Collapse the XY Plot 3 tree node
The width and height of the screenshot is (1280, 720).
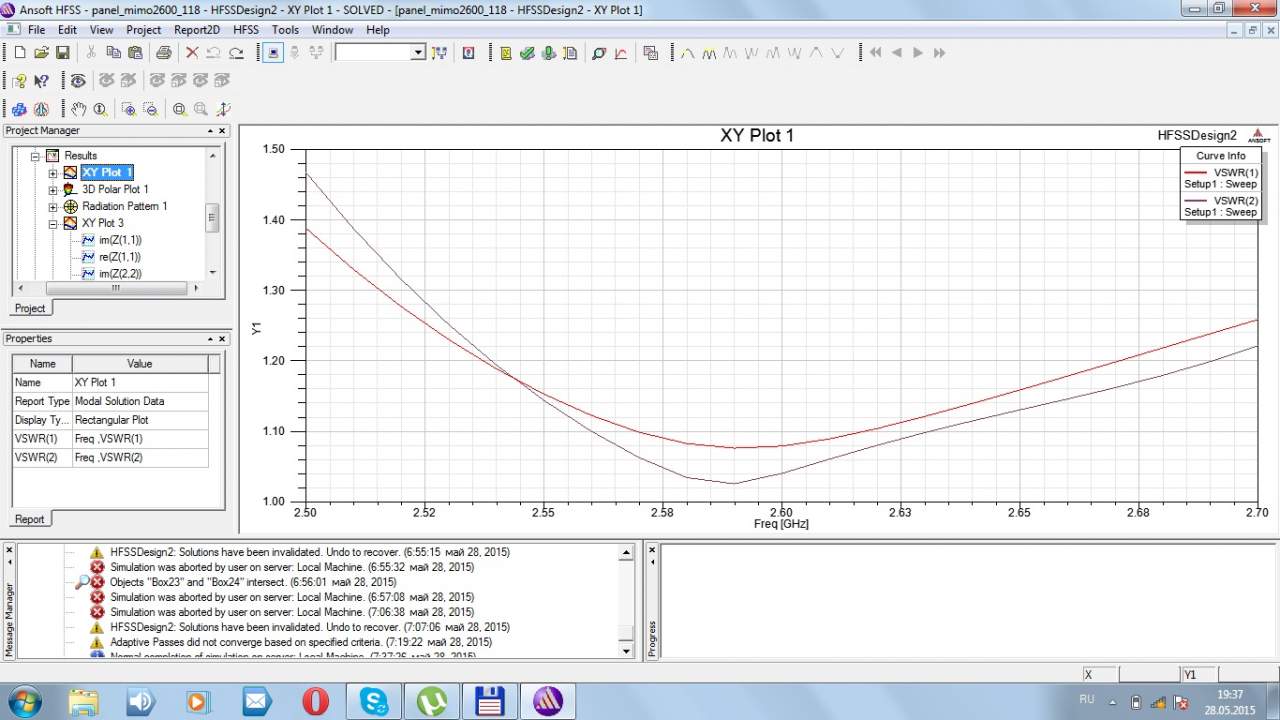coord(53,223)
